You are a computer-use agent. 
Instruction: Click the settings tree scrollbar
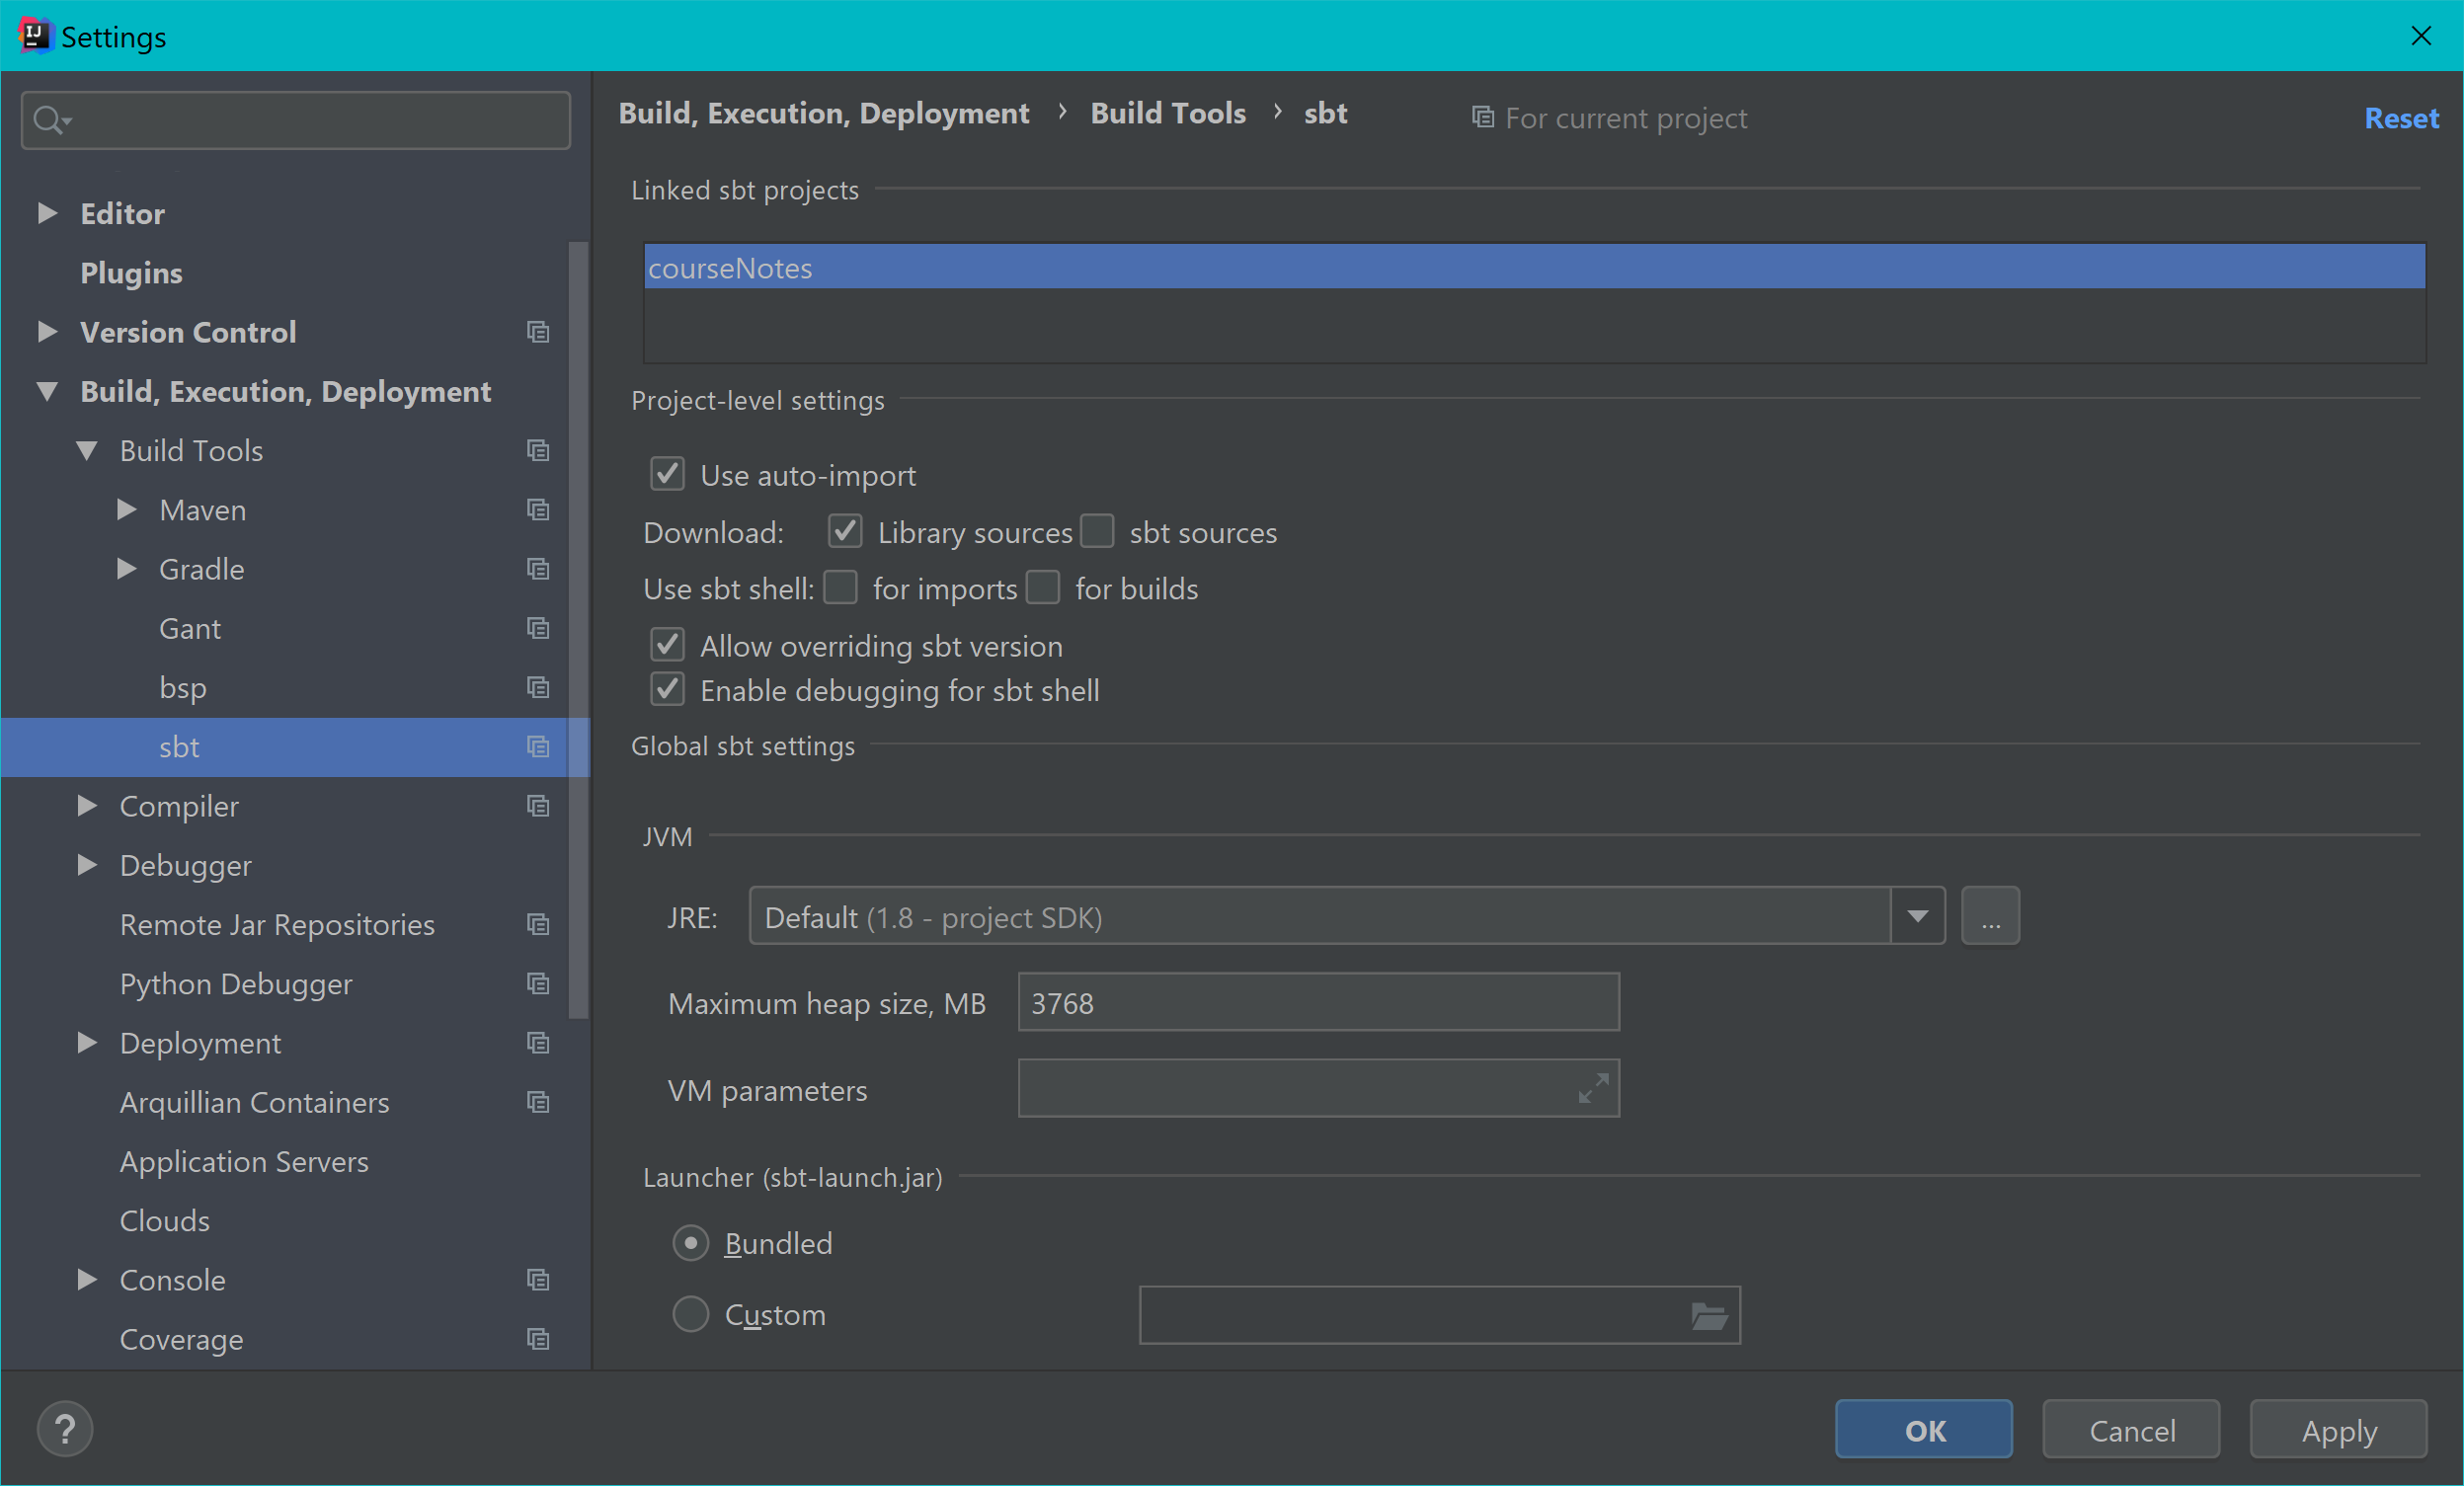pos(578,630)
